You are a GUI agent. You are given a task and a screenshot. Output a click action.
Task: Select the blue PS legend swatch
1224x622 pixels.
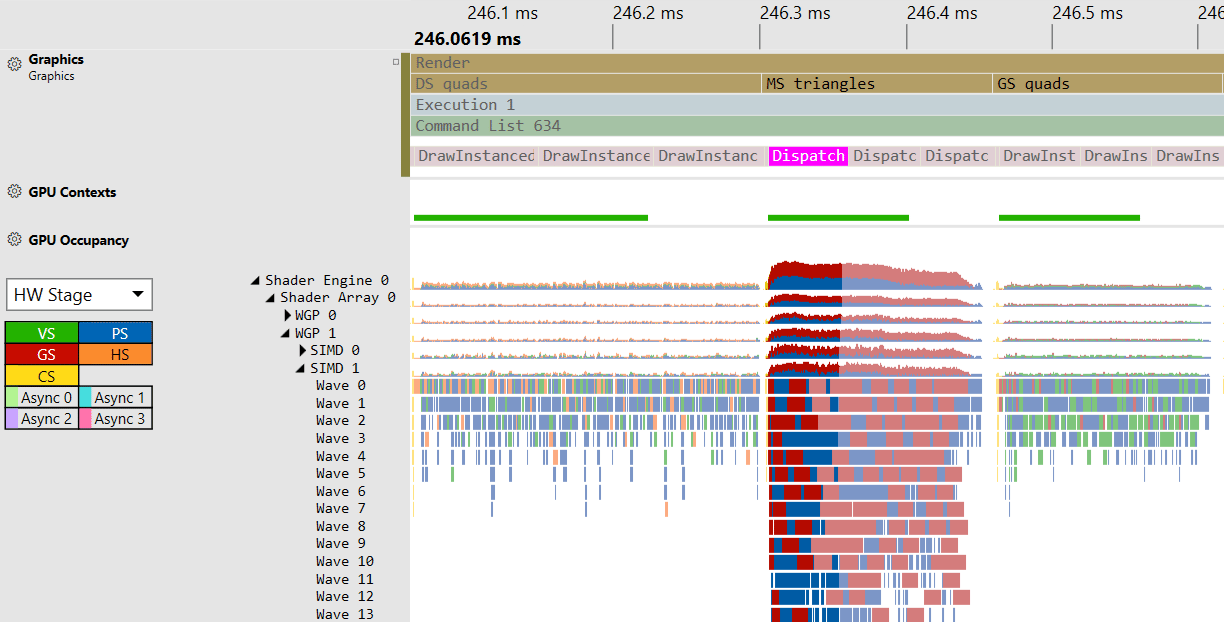tap(116, 333)
